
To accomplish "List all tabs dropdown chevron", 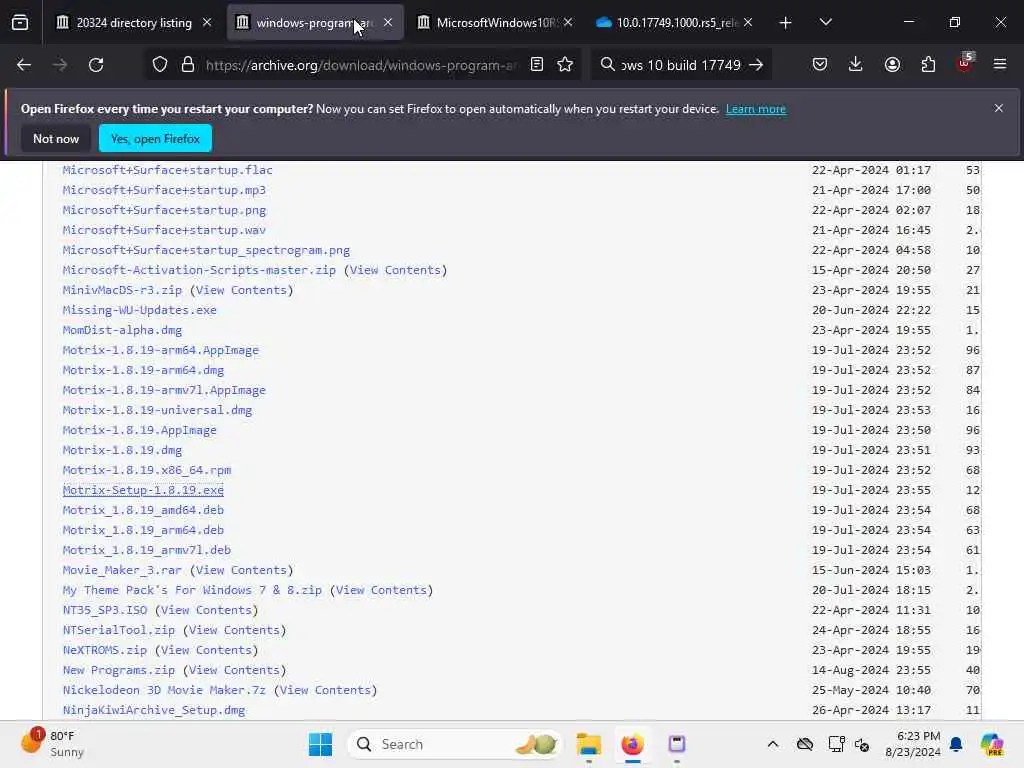I will point(825,22).
